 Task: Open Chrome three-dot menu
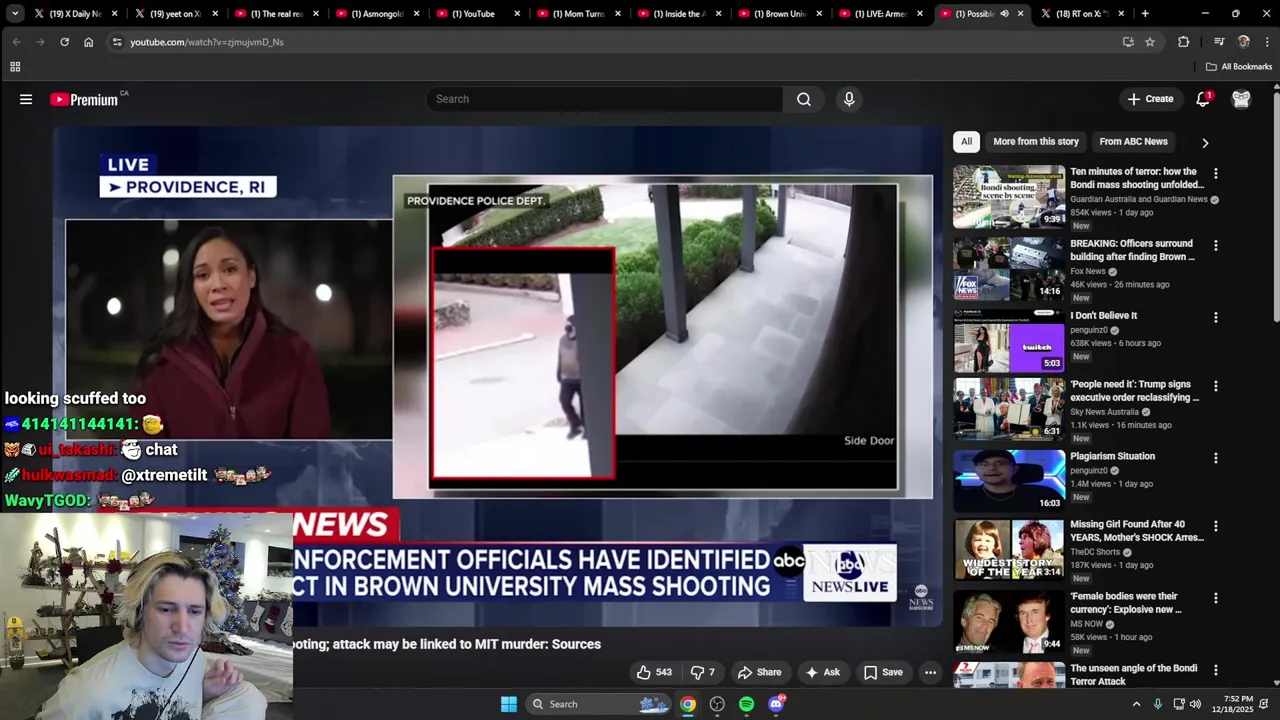[x=1267, y=42]
